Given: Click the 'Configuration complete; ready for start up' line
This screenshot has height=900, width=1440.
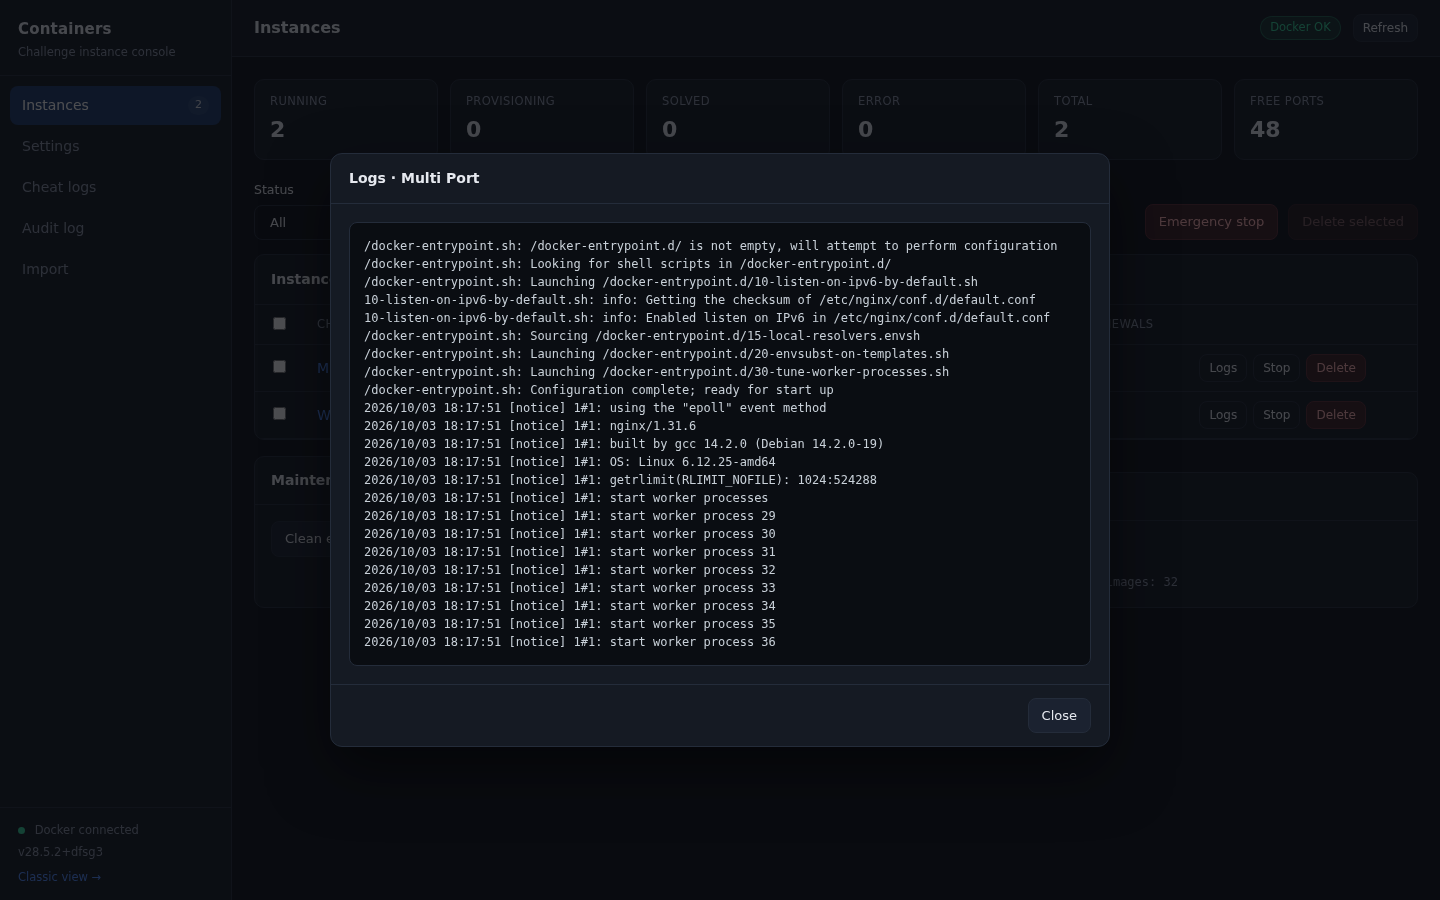Looking at the screenshot, I should coord(599,390).
